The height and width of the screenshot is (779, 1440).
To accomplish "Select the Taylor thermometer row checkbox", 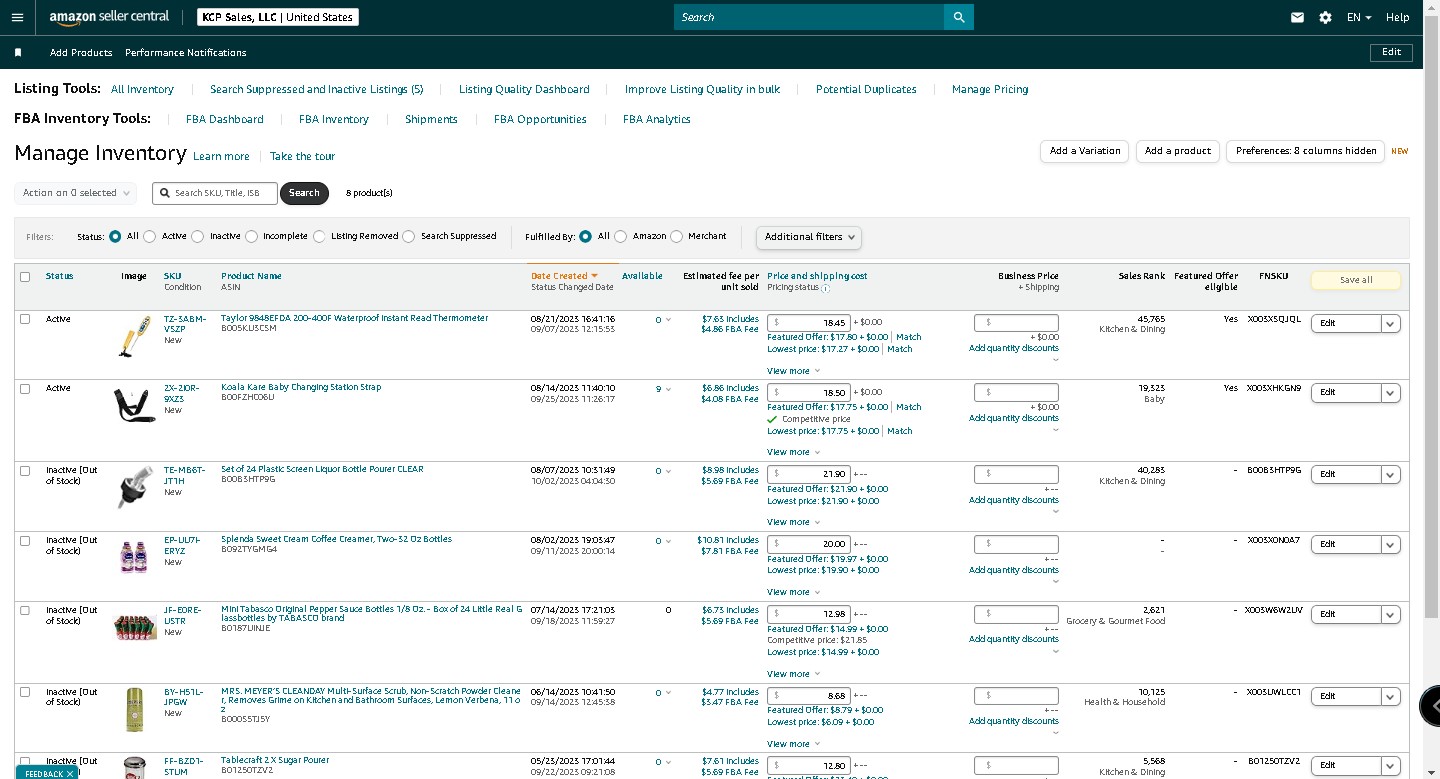I will 25,319.
